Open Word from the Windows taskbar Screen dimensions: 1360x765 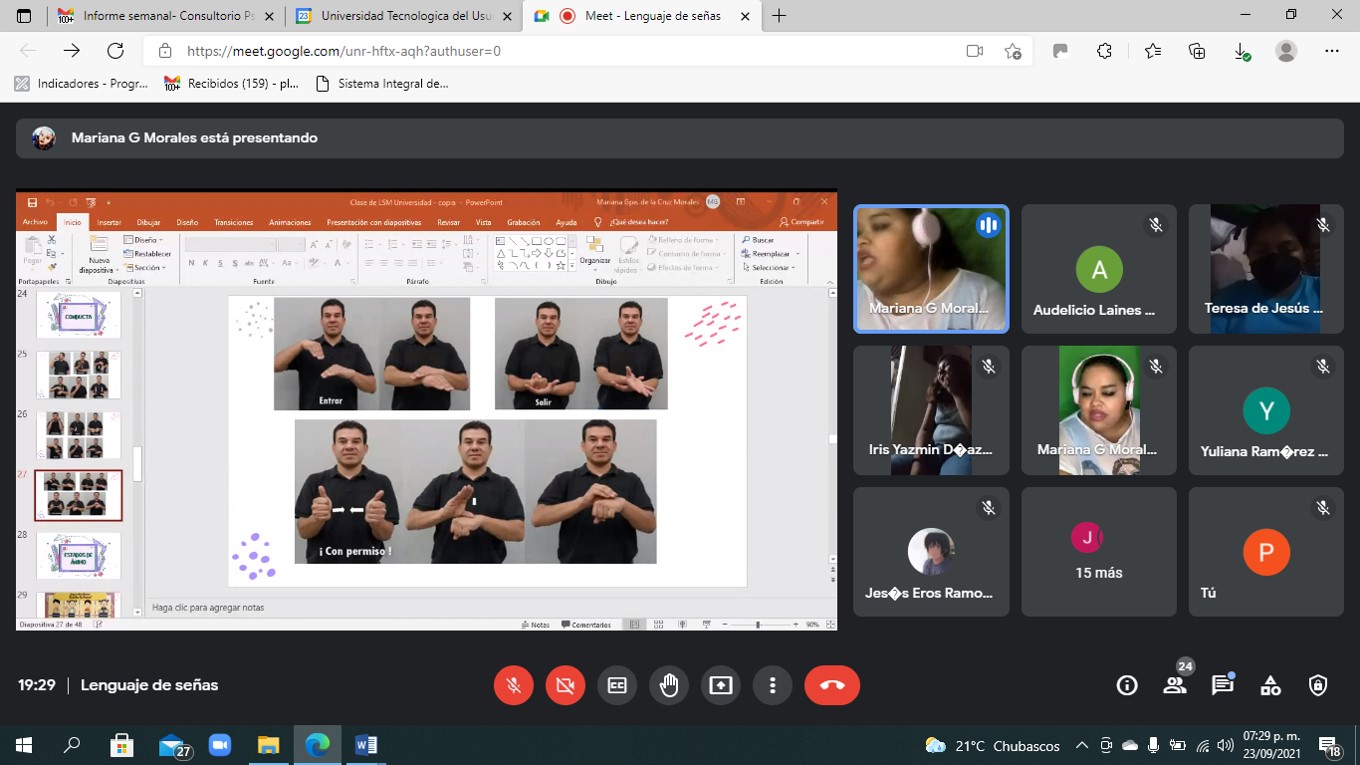tap(366, 745)
